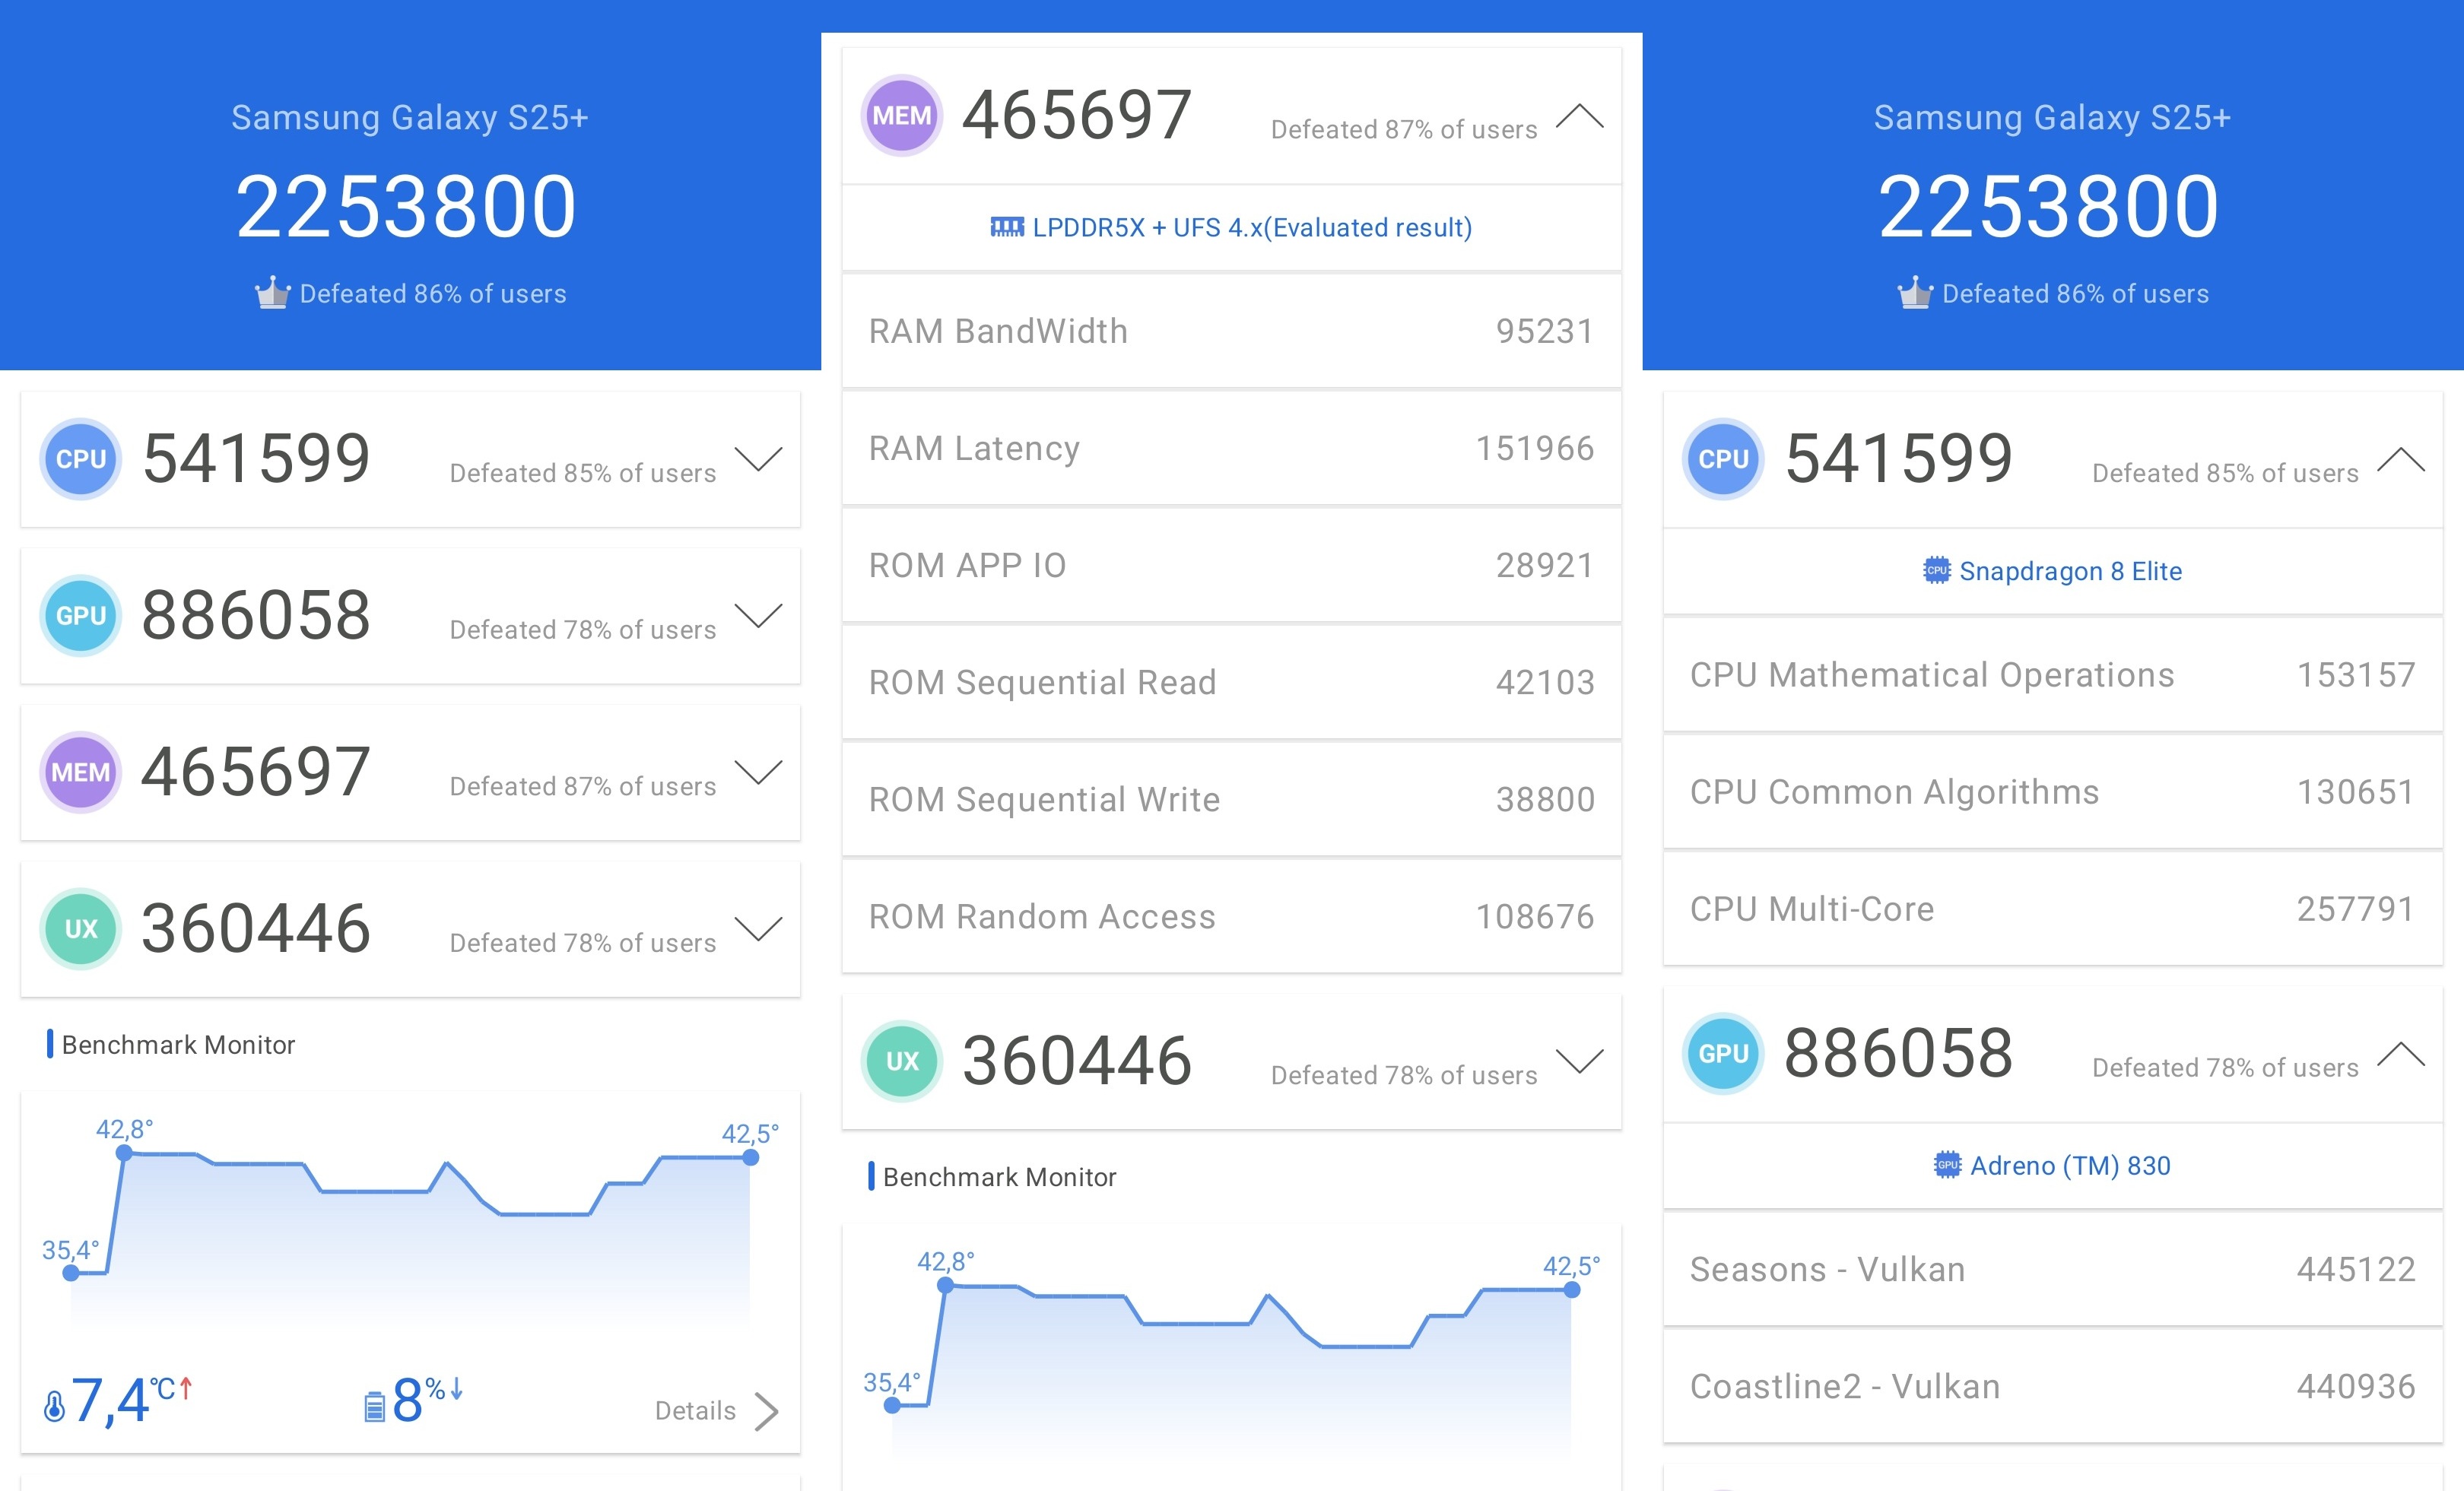2464x1491 pixels.
Task: Click Benchmark Monitor heading in left panel
Action: [179, 1045]
